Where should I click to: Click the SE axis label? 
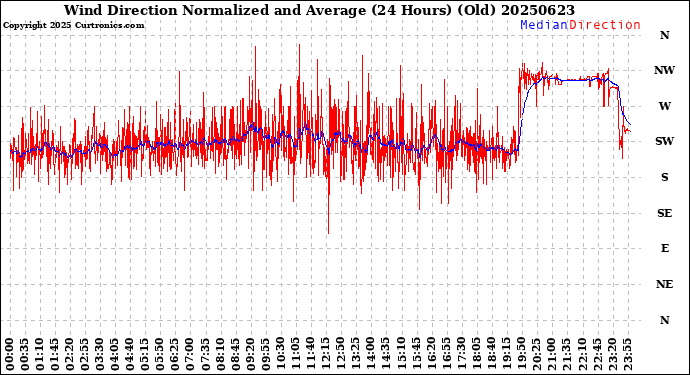tap(664, 213)
